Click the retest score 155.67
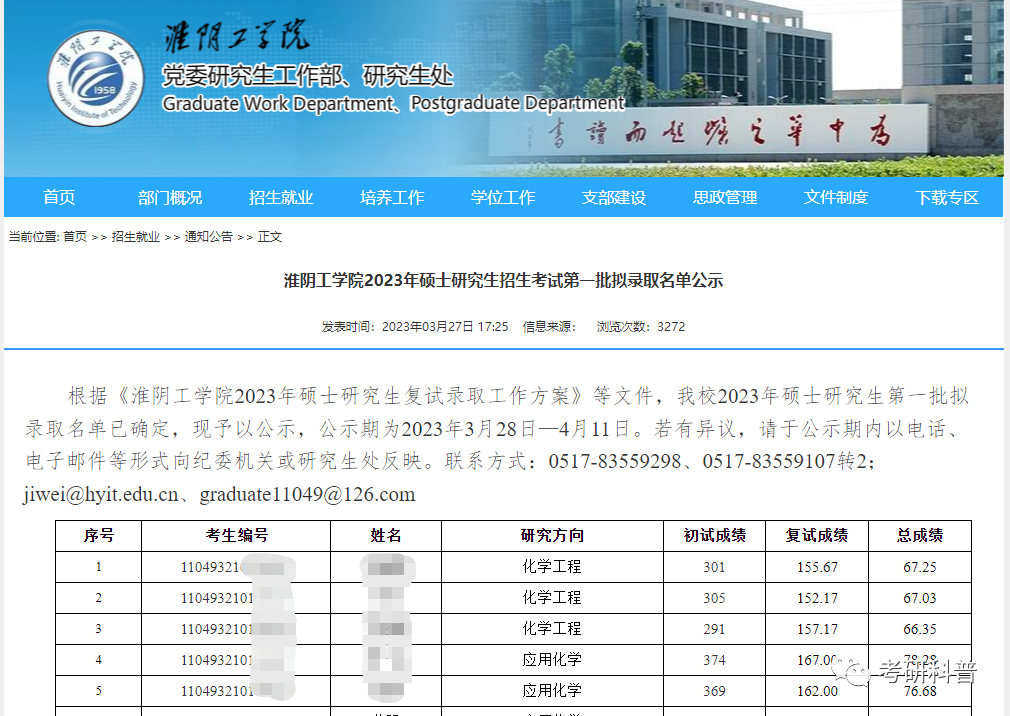 (817, 567)
